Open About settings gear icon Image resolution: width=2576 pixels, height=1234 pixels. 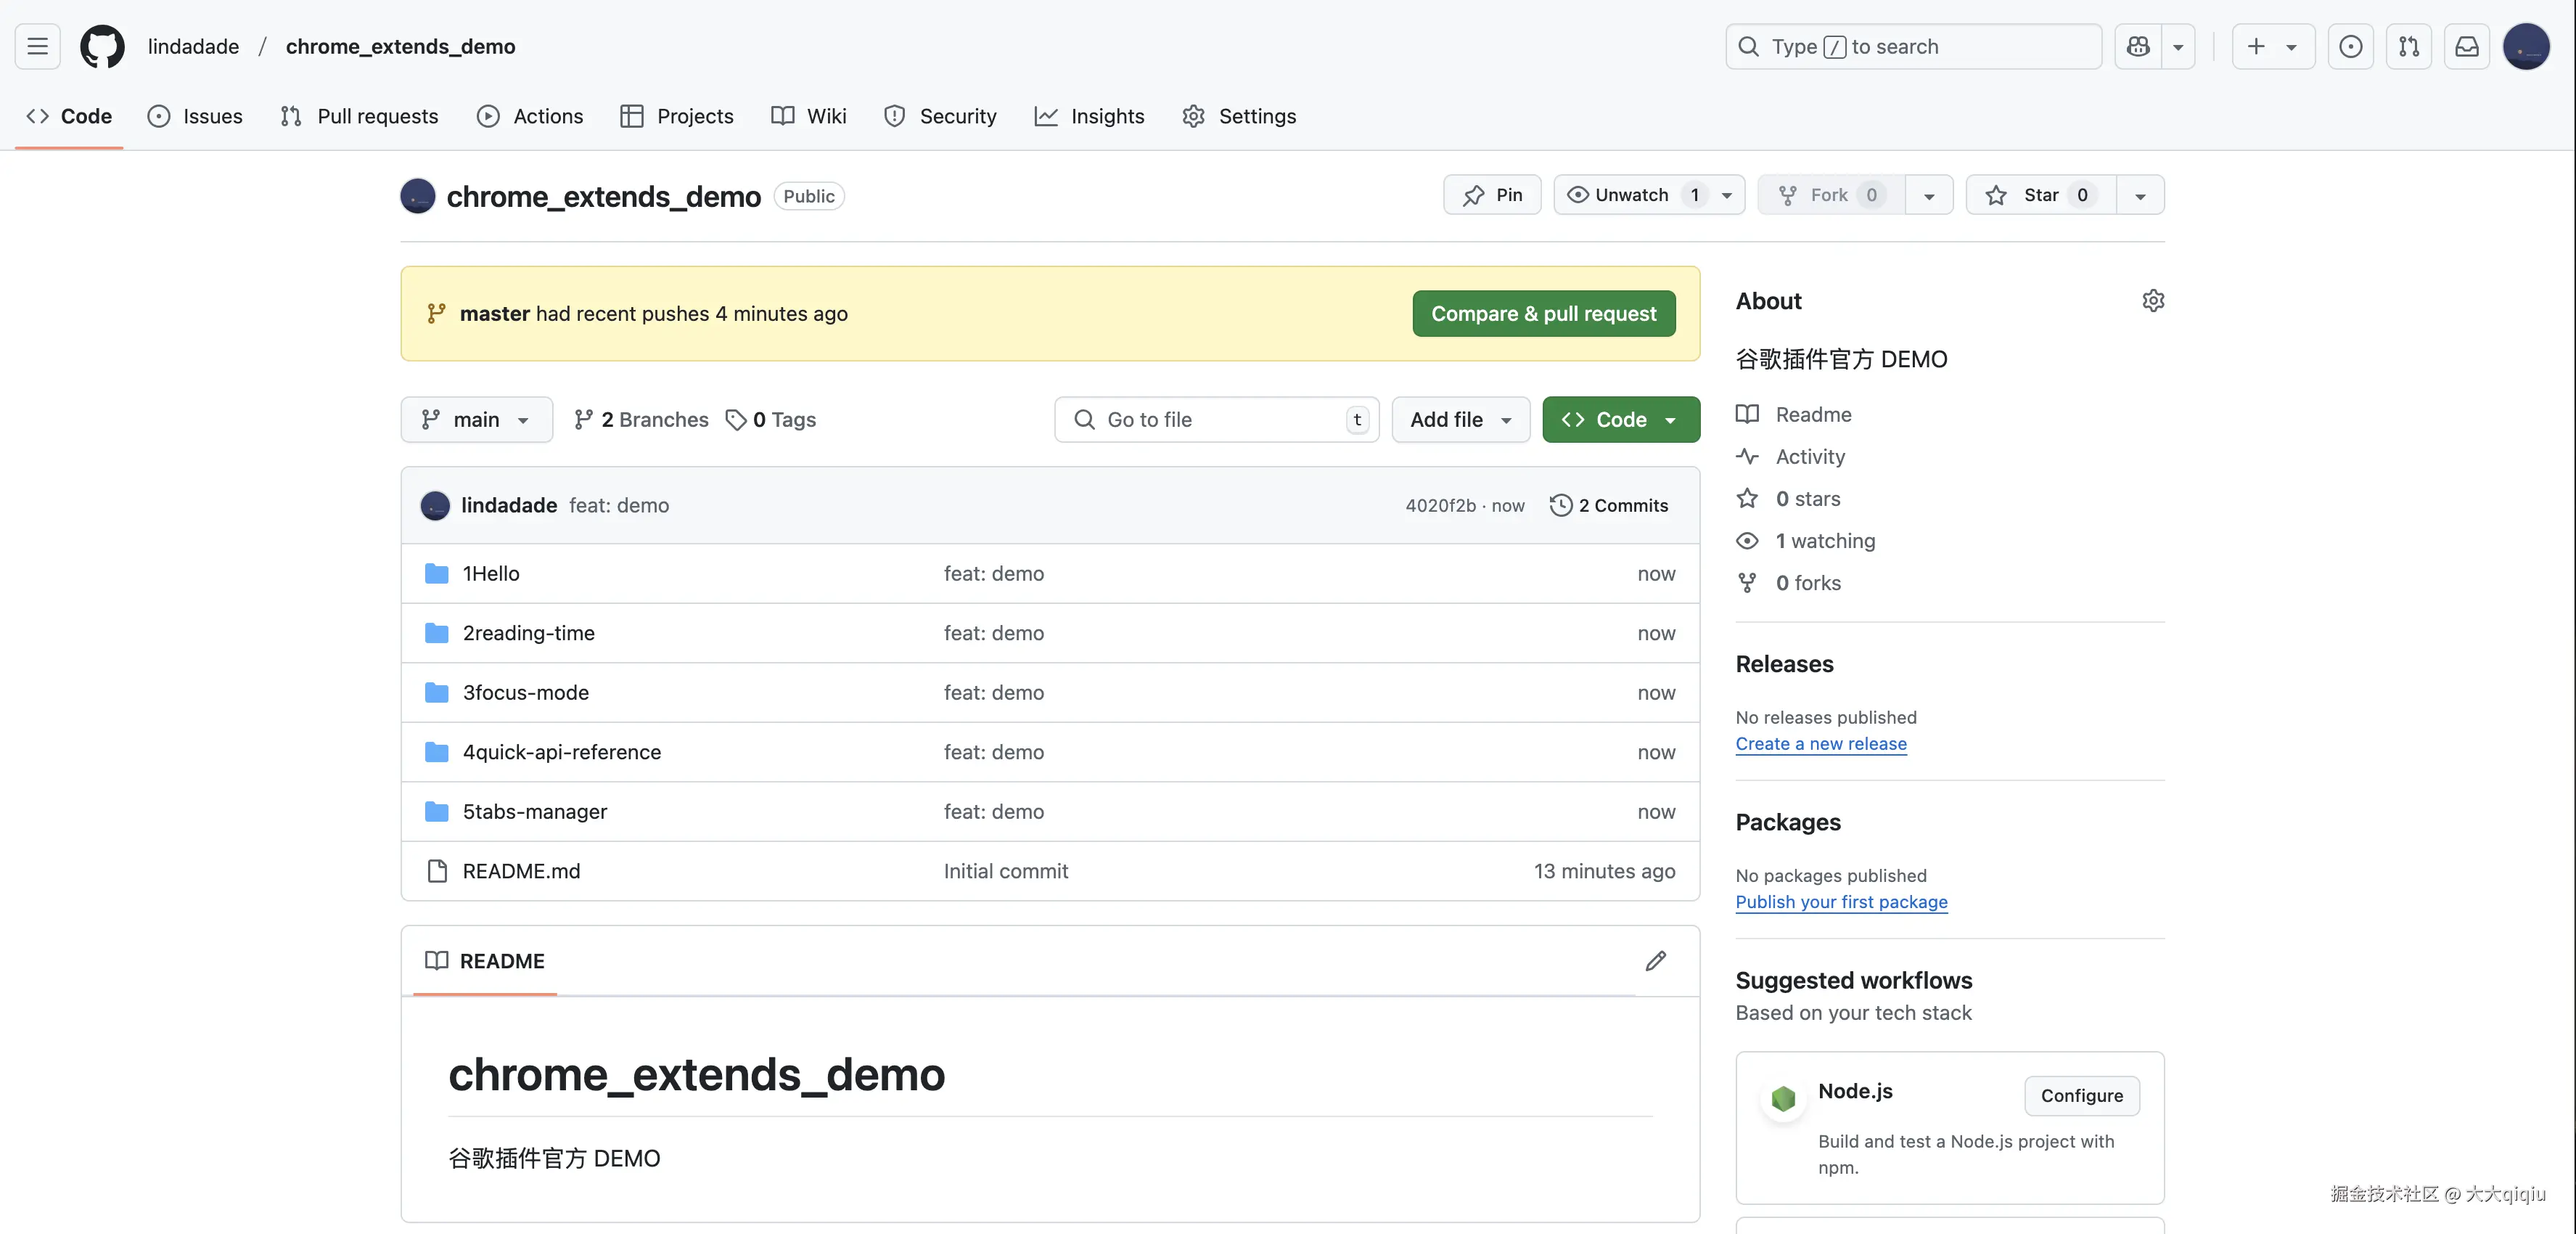(2153, 301)
